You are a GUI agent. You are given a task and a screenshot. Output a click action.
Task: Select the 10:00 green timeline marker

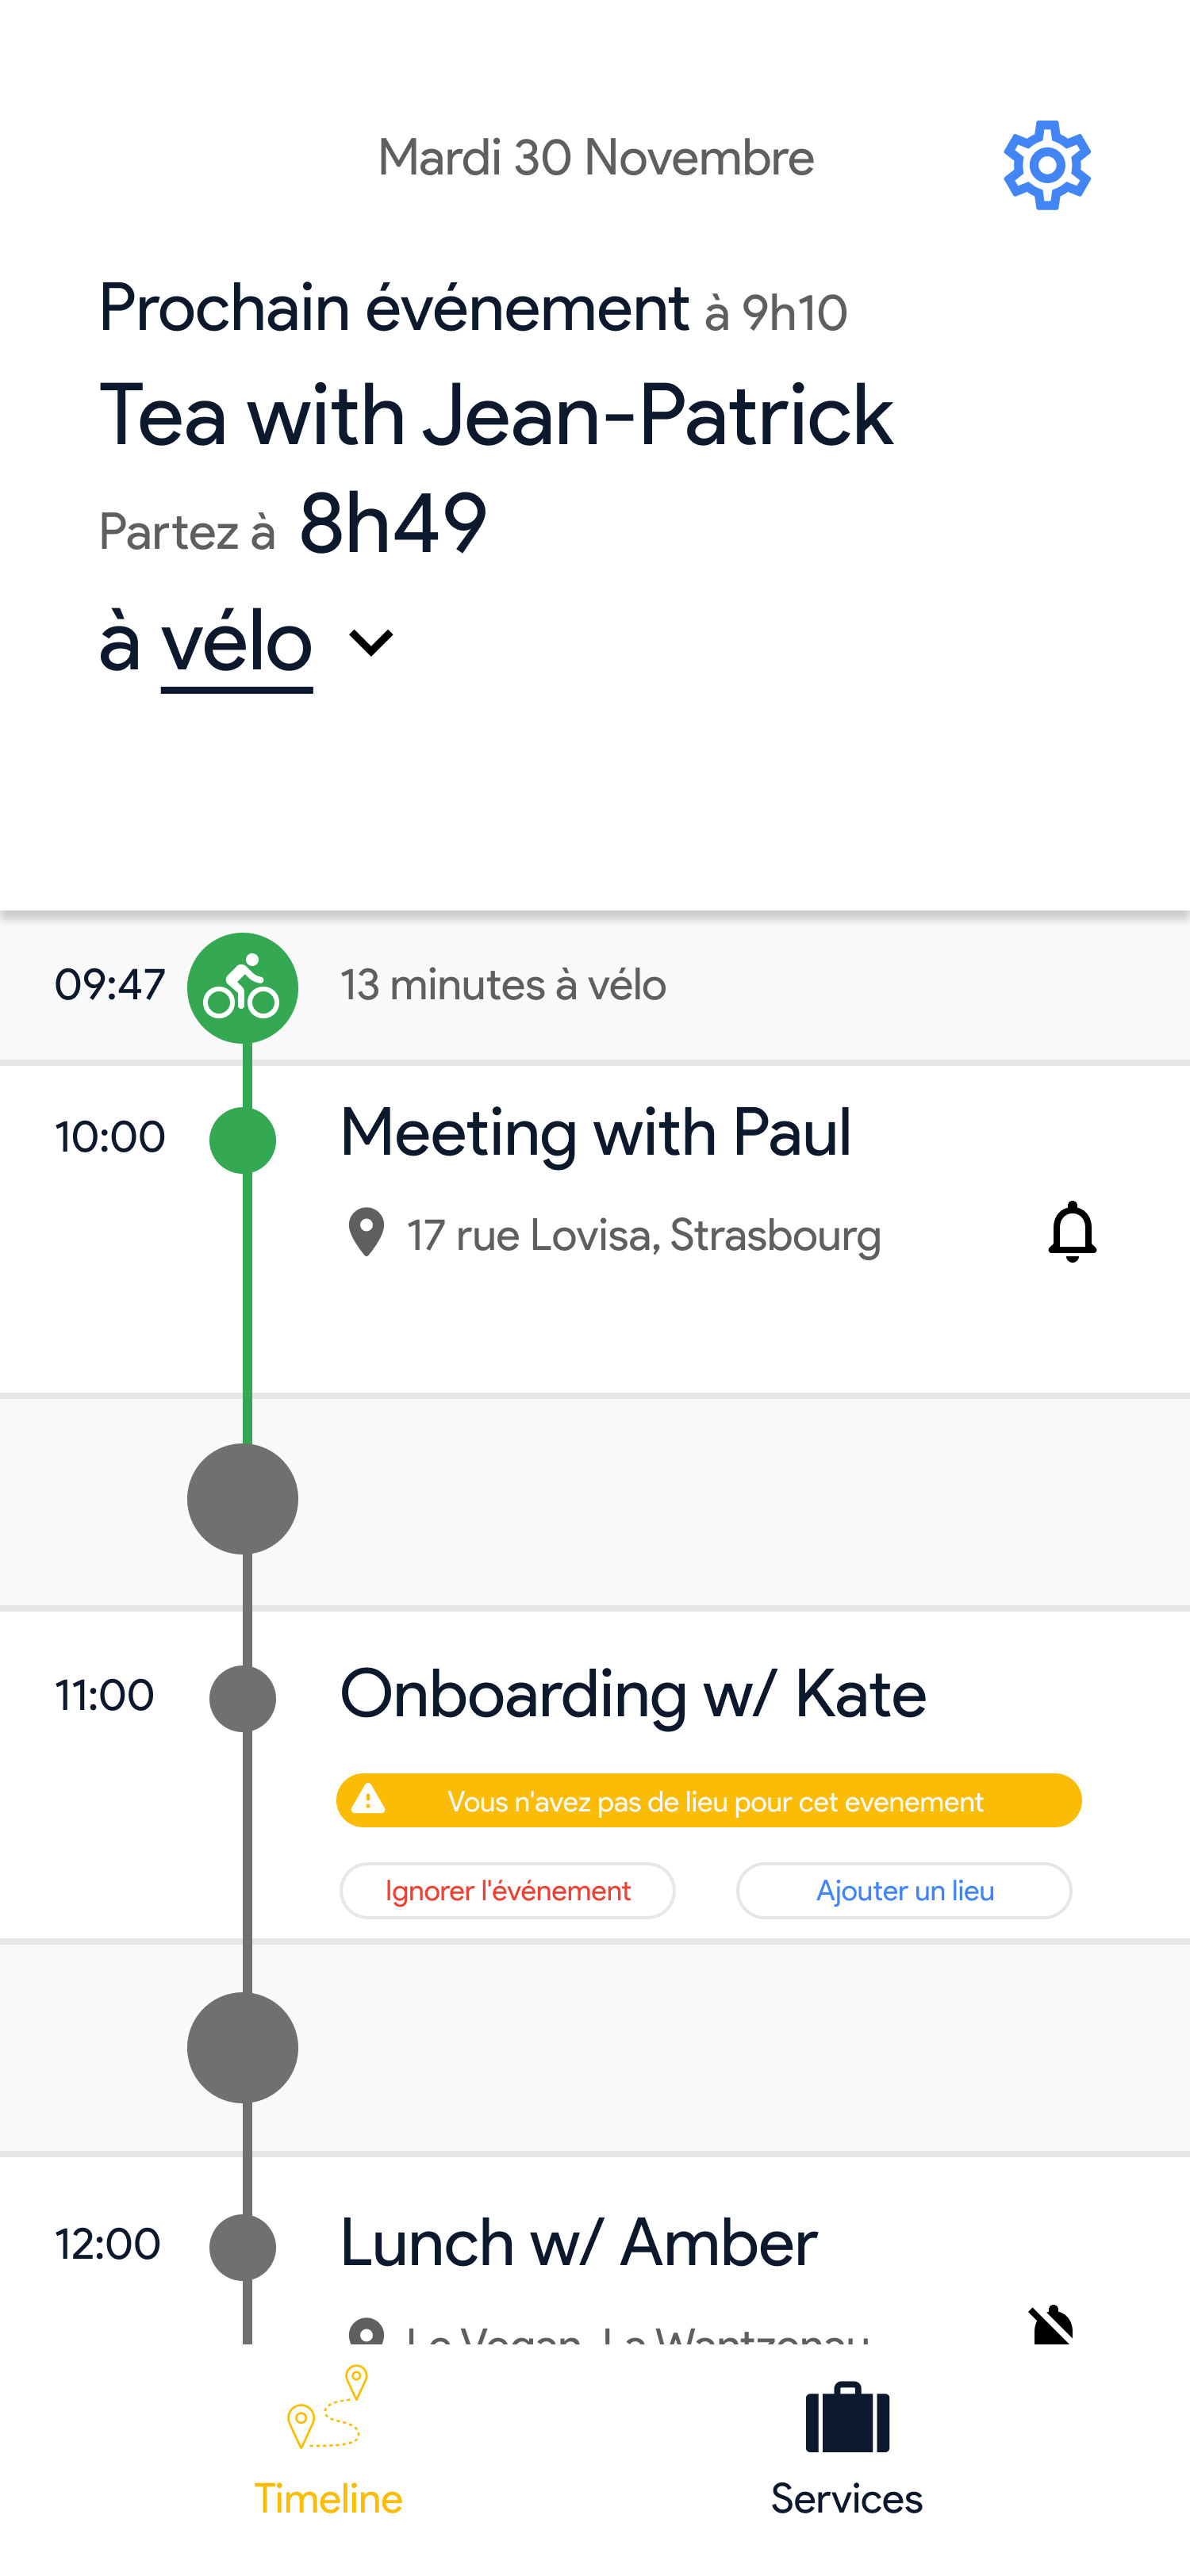tap(242, 1140)
